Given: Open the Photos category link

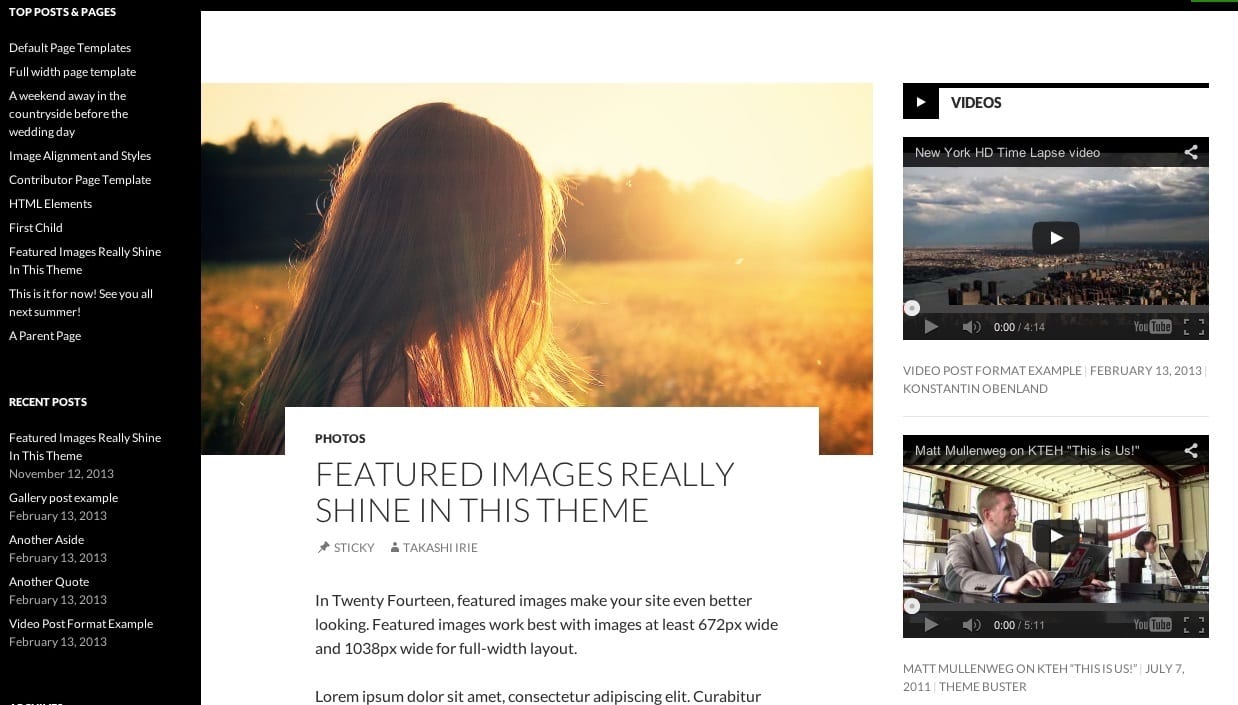Looking at the screenshot, I should (x=340, y=438).
